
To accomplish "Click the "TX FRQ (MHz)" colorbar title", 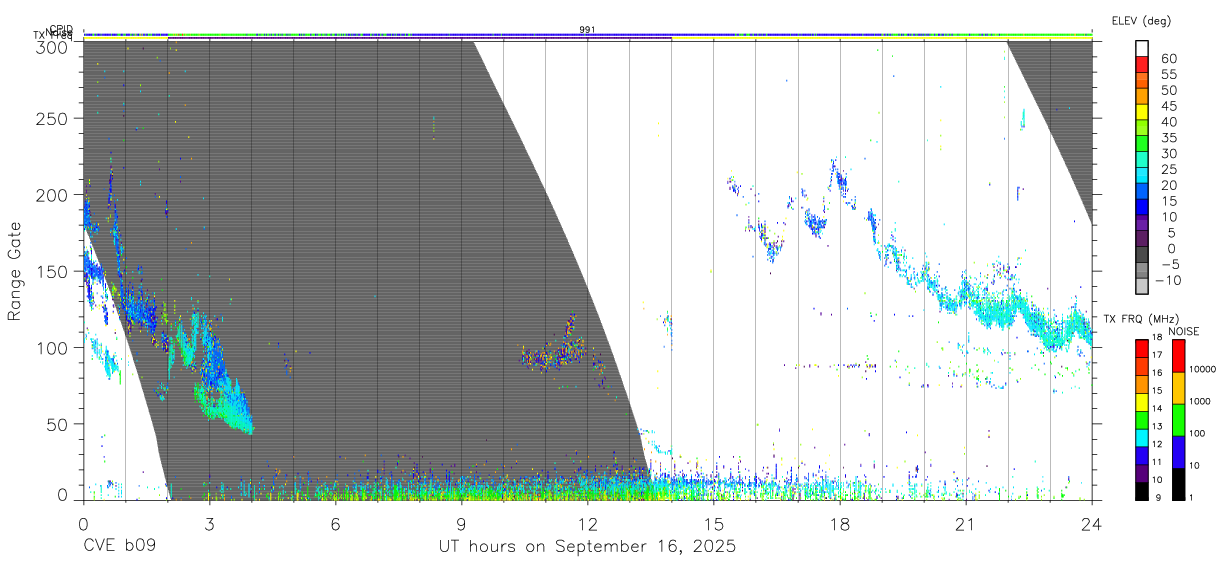I will [1141, 319].
